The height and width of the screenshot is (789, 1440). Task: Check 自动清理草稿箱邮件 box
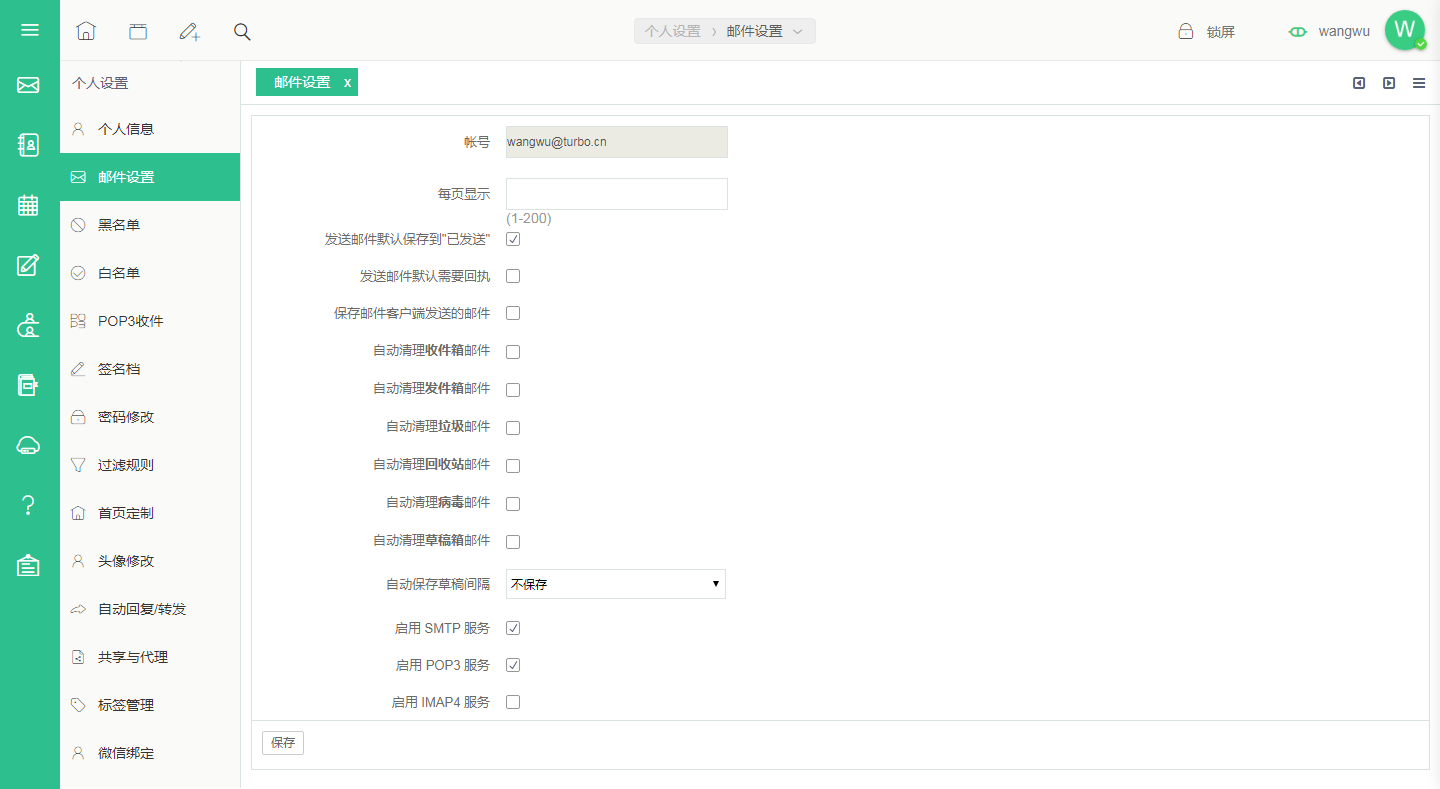click(513, 542)
